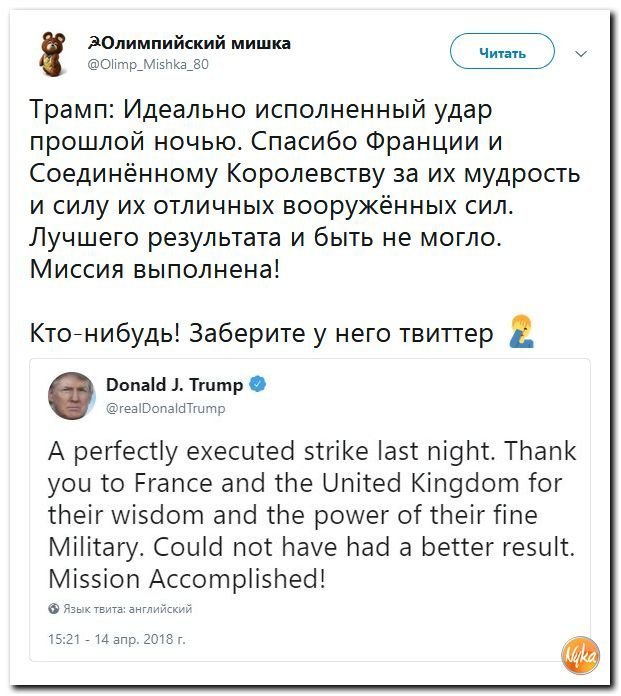621x696 pixels.
Task: Open Donald J. Trump's profile photo
Action: pos(71,396)
